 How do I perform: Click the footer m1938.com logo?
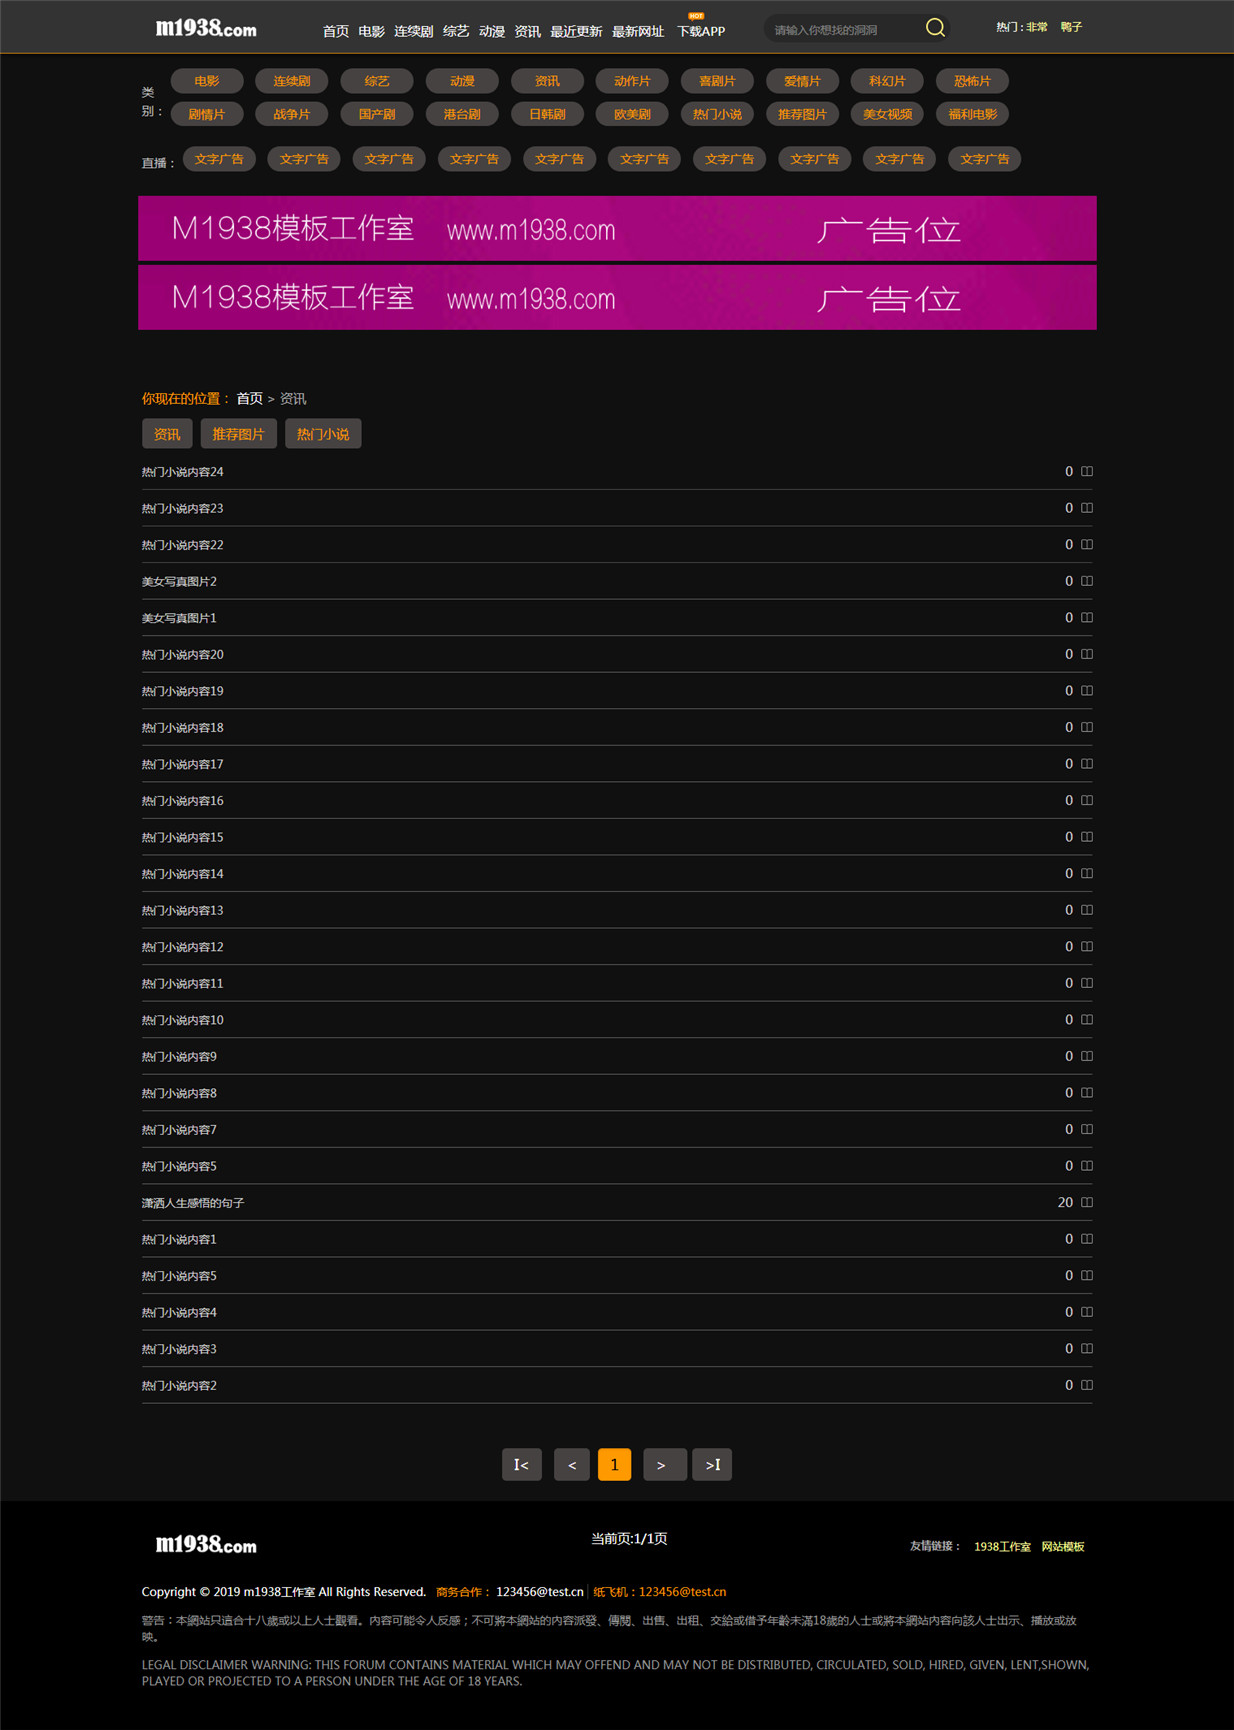tap(206, 1545)
